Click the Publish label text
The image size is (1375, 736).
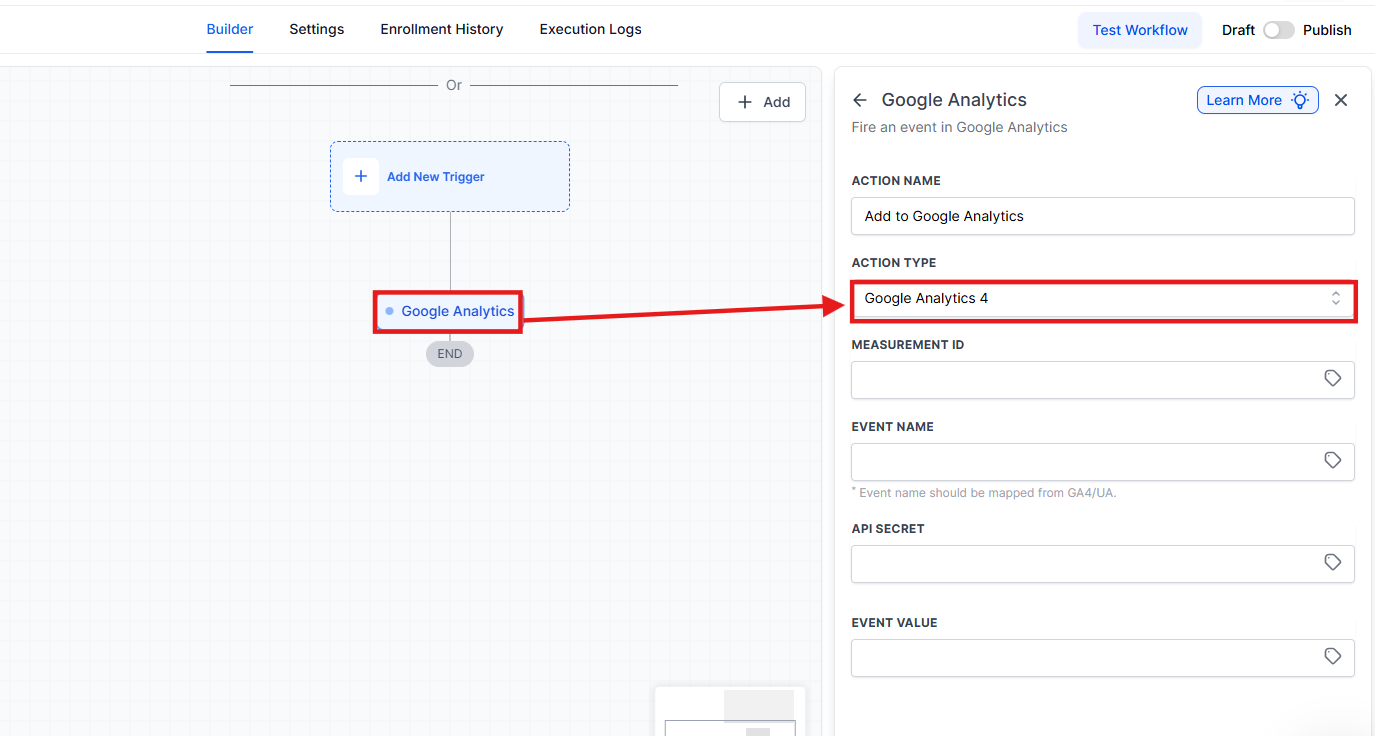point(1327,30)
